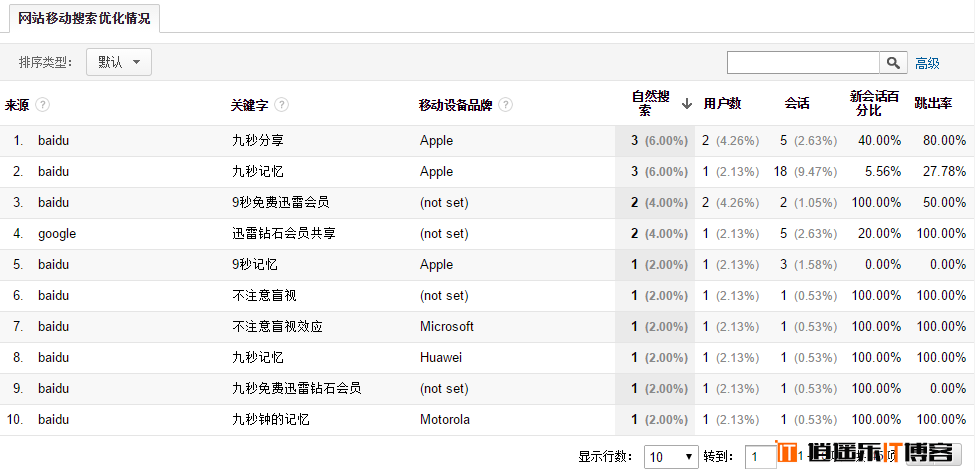Open the 高级 advanced filter link
Screen dimensions: 975x471
coord(927,63)
